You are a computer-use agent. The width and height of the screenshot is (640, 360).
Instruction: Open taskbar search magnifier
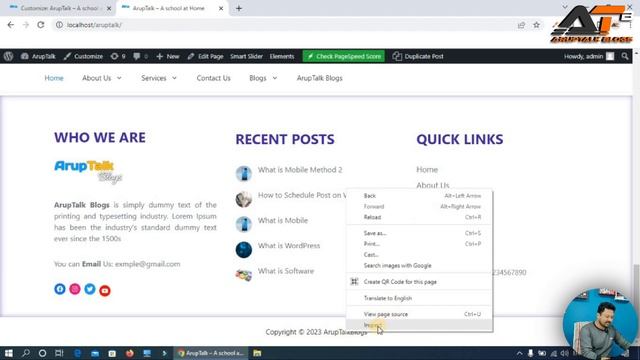click(26, 353)
